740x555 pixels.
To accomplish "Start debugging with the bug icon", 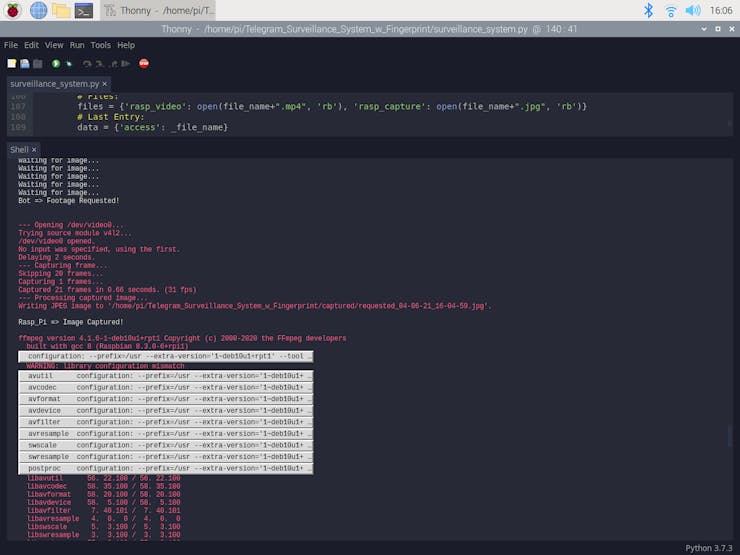I will click(x=69, y=63).
